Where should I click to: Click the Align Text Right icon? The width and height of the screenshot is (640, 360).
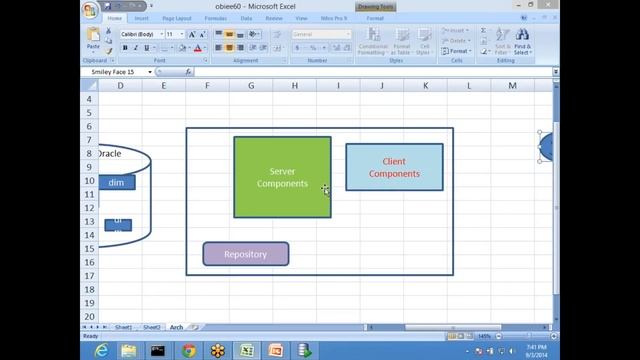point(240,48)
